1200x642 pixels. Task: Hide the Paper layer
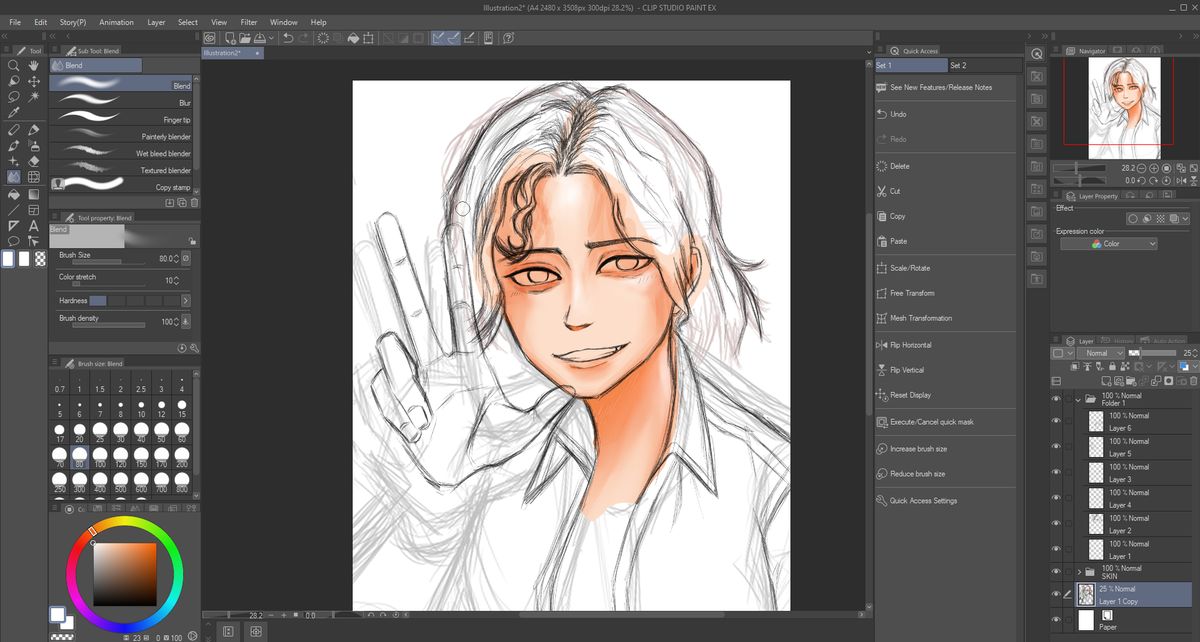[1056, 620]
